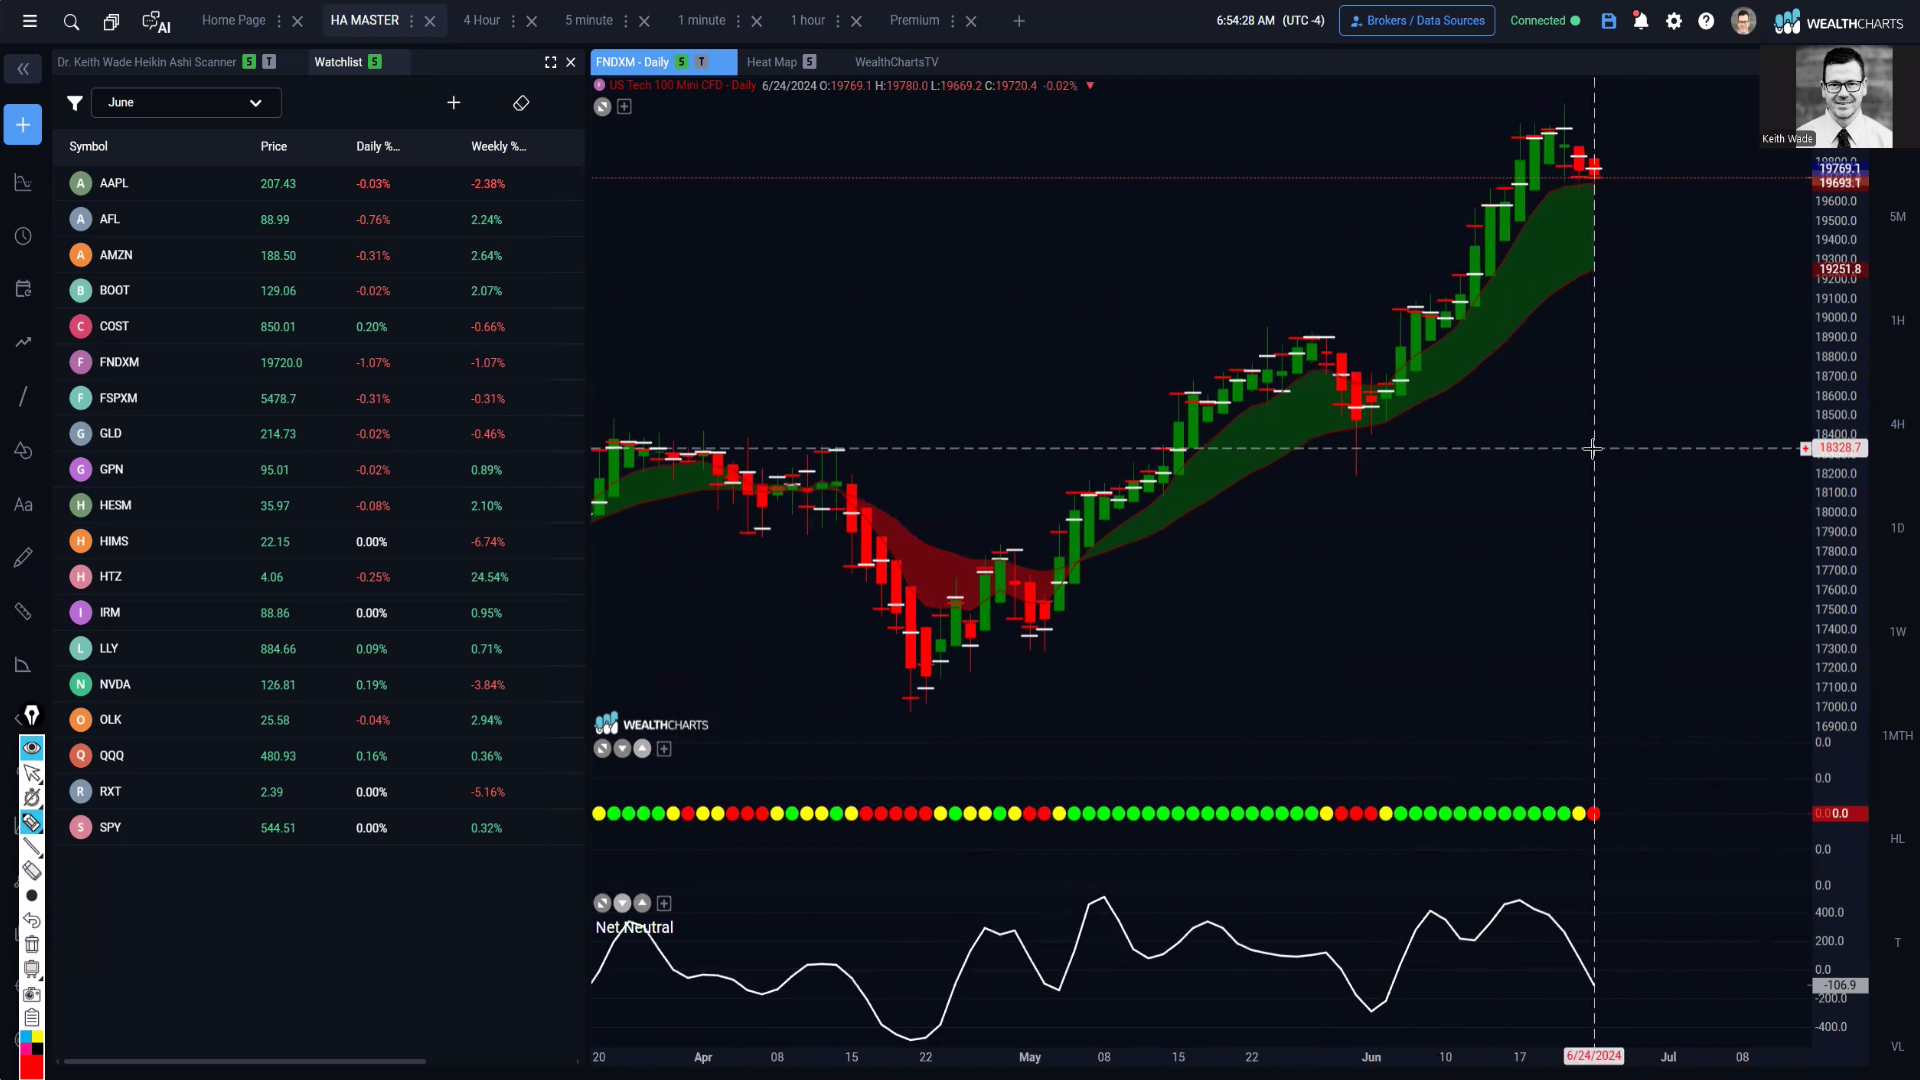This screenshot has width=1920, height=1080.
Task: Open Home Page tab options menu
Action: tap(279, 21)
